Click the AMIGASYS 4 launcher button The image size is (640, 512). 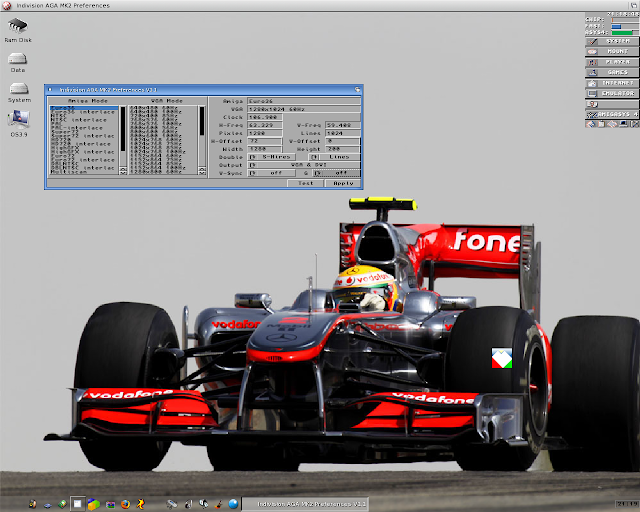click(612, 114)
